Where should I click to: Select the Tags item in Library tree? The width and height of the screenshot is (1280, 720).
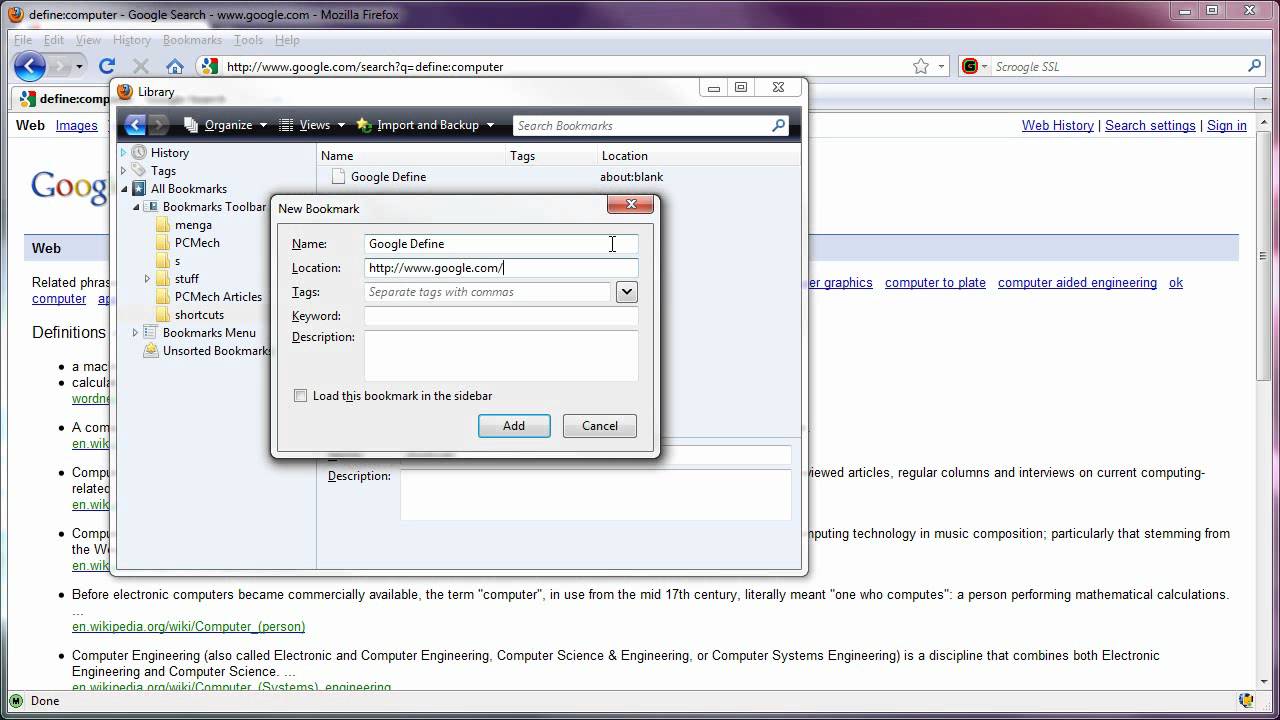click(154, 171)
